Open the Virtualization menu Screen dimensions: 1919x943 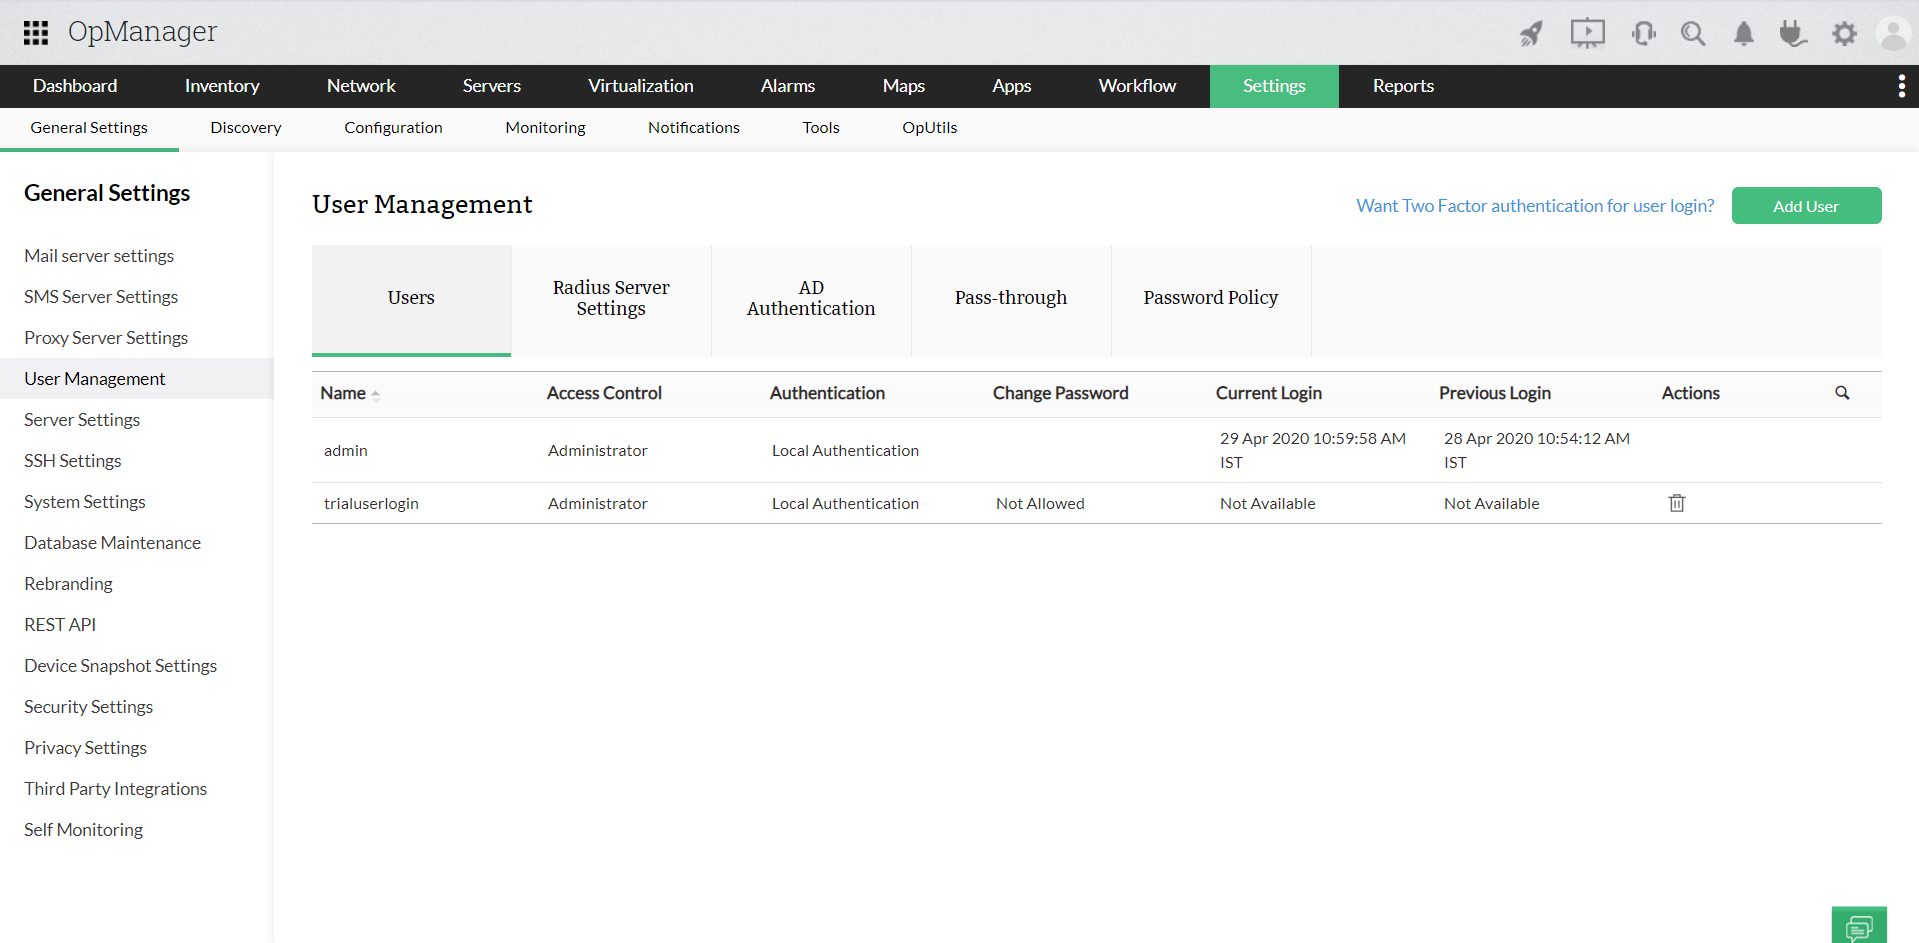[x=641, y=86]
